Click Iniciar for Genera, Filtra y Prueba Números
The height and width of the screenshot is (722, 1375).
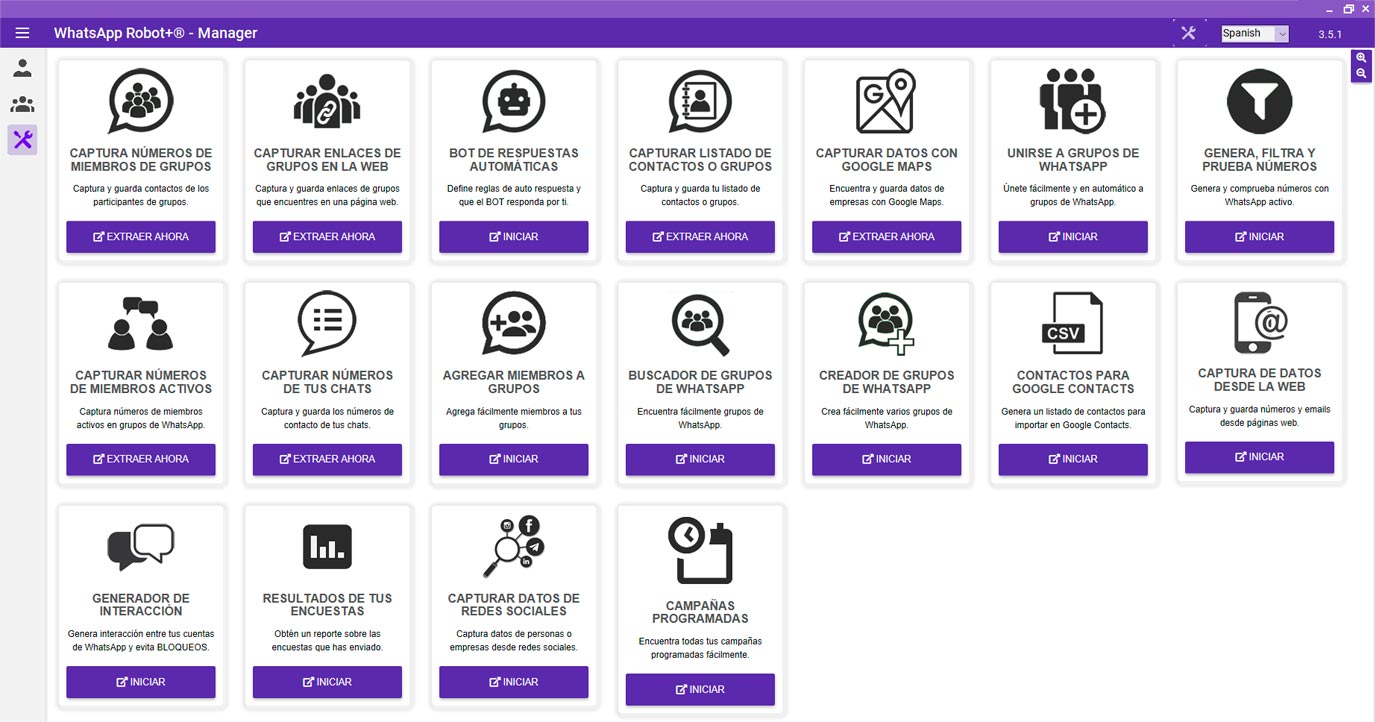click(1259, 237)
